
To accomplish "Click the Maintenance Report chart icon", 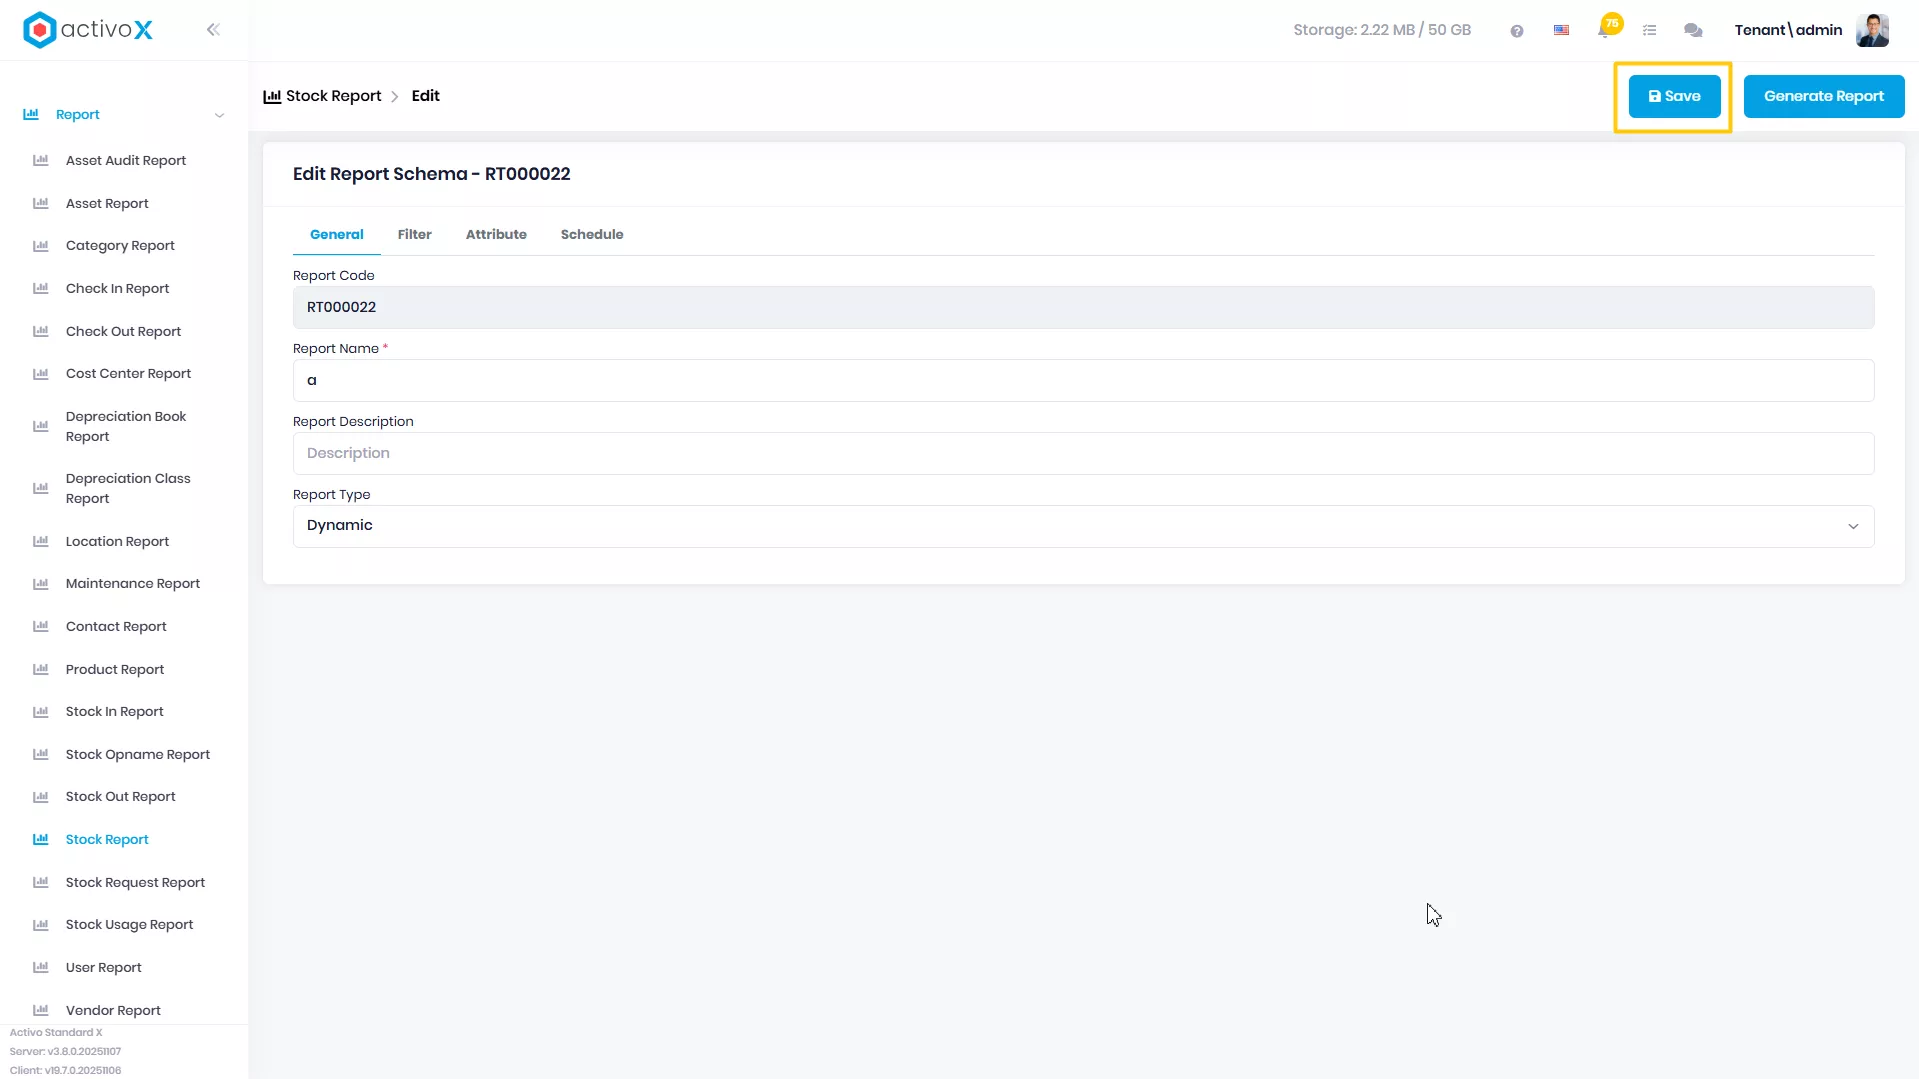I will click(41, 584).
